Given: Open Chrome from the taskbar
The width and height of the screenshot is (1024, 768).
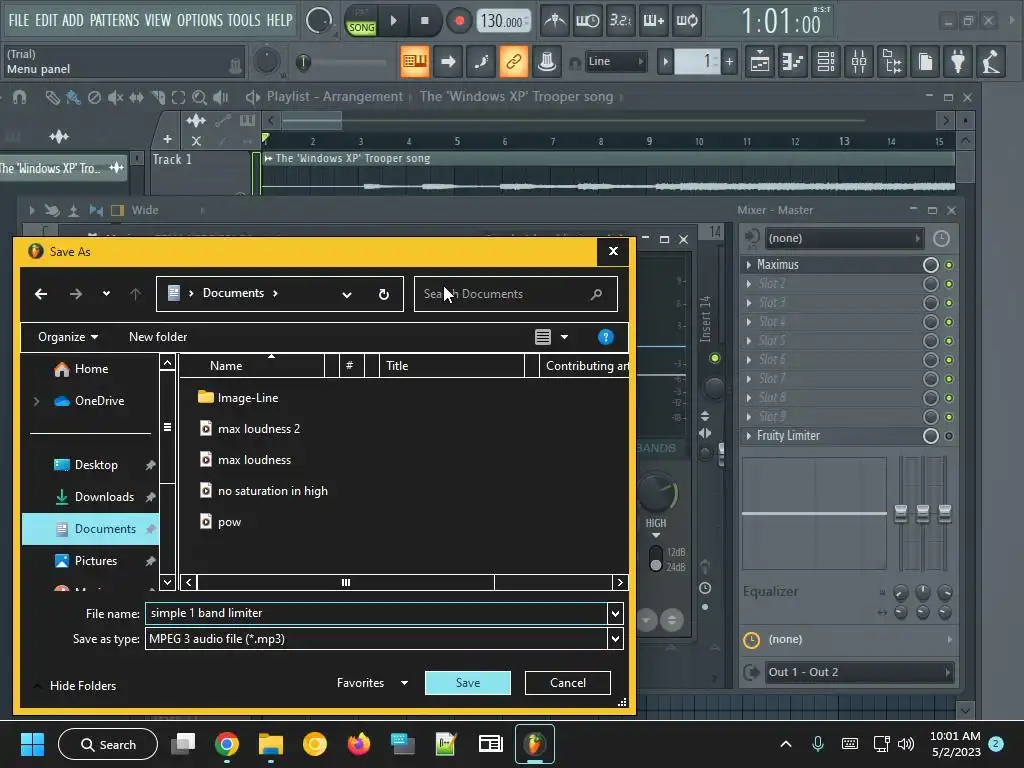Looking at the screenshot, I should coord(227,744).
